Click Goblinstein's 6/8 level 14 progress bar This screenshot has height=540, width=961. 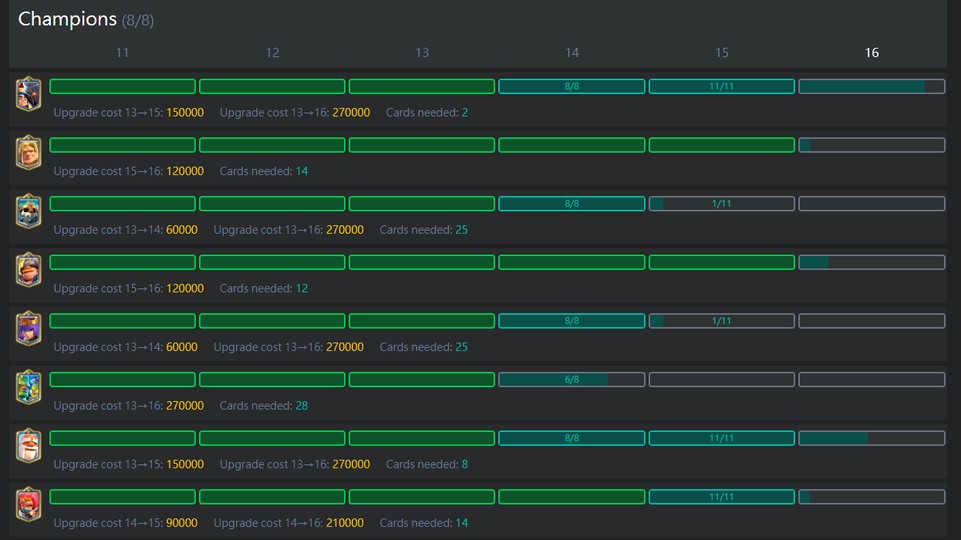coord(571,380)
